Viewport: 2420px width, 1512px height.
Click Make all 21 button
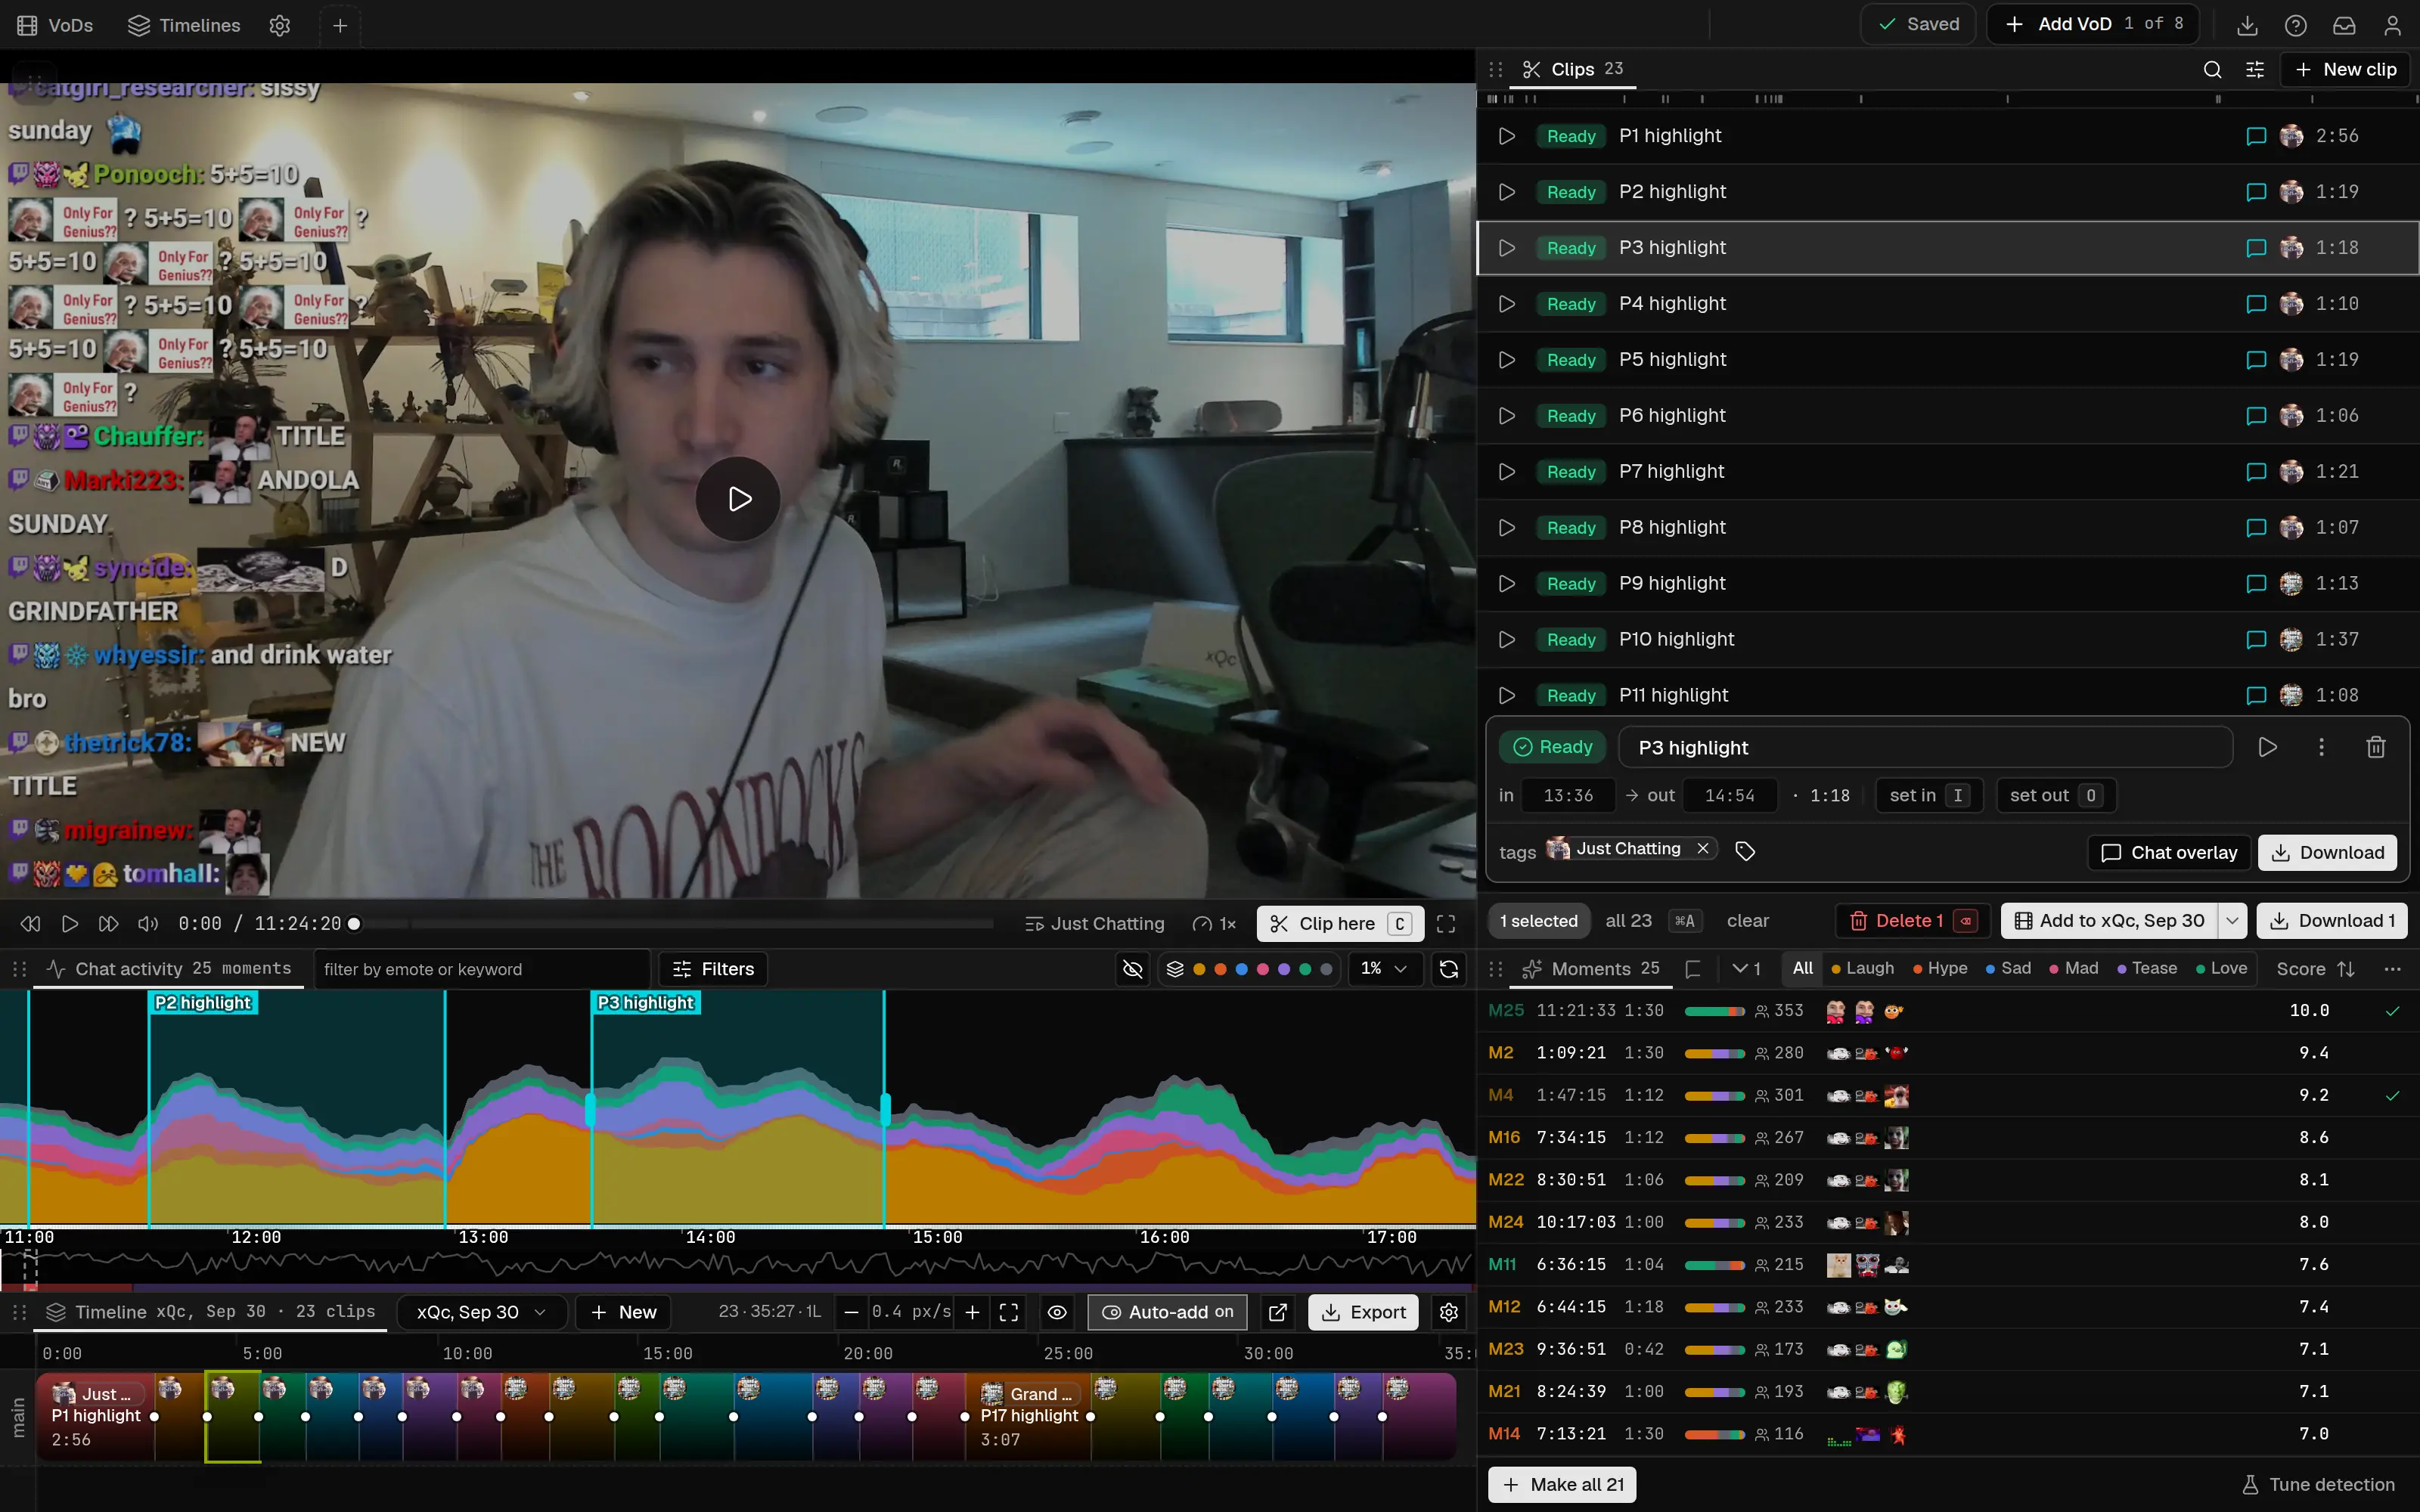click(1562, 1484)
